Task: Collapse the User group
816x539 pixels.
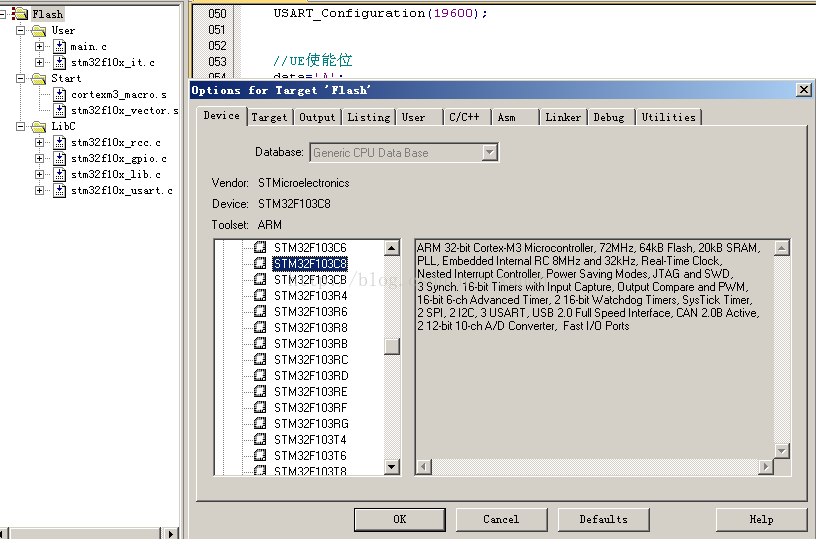Action: pos(20,30)
